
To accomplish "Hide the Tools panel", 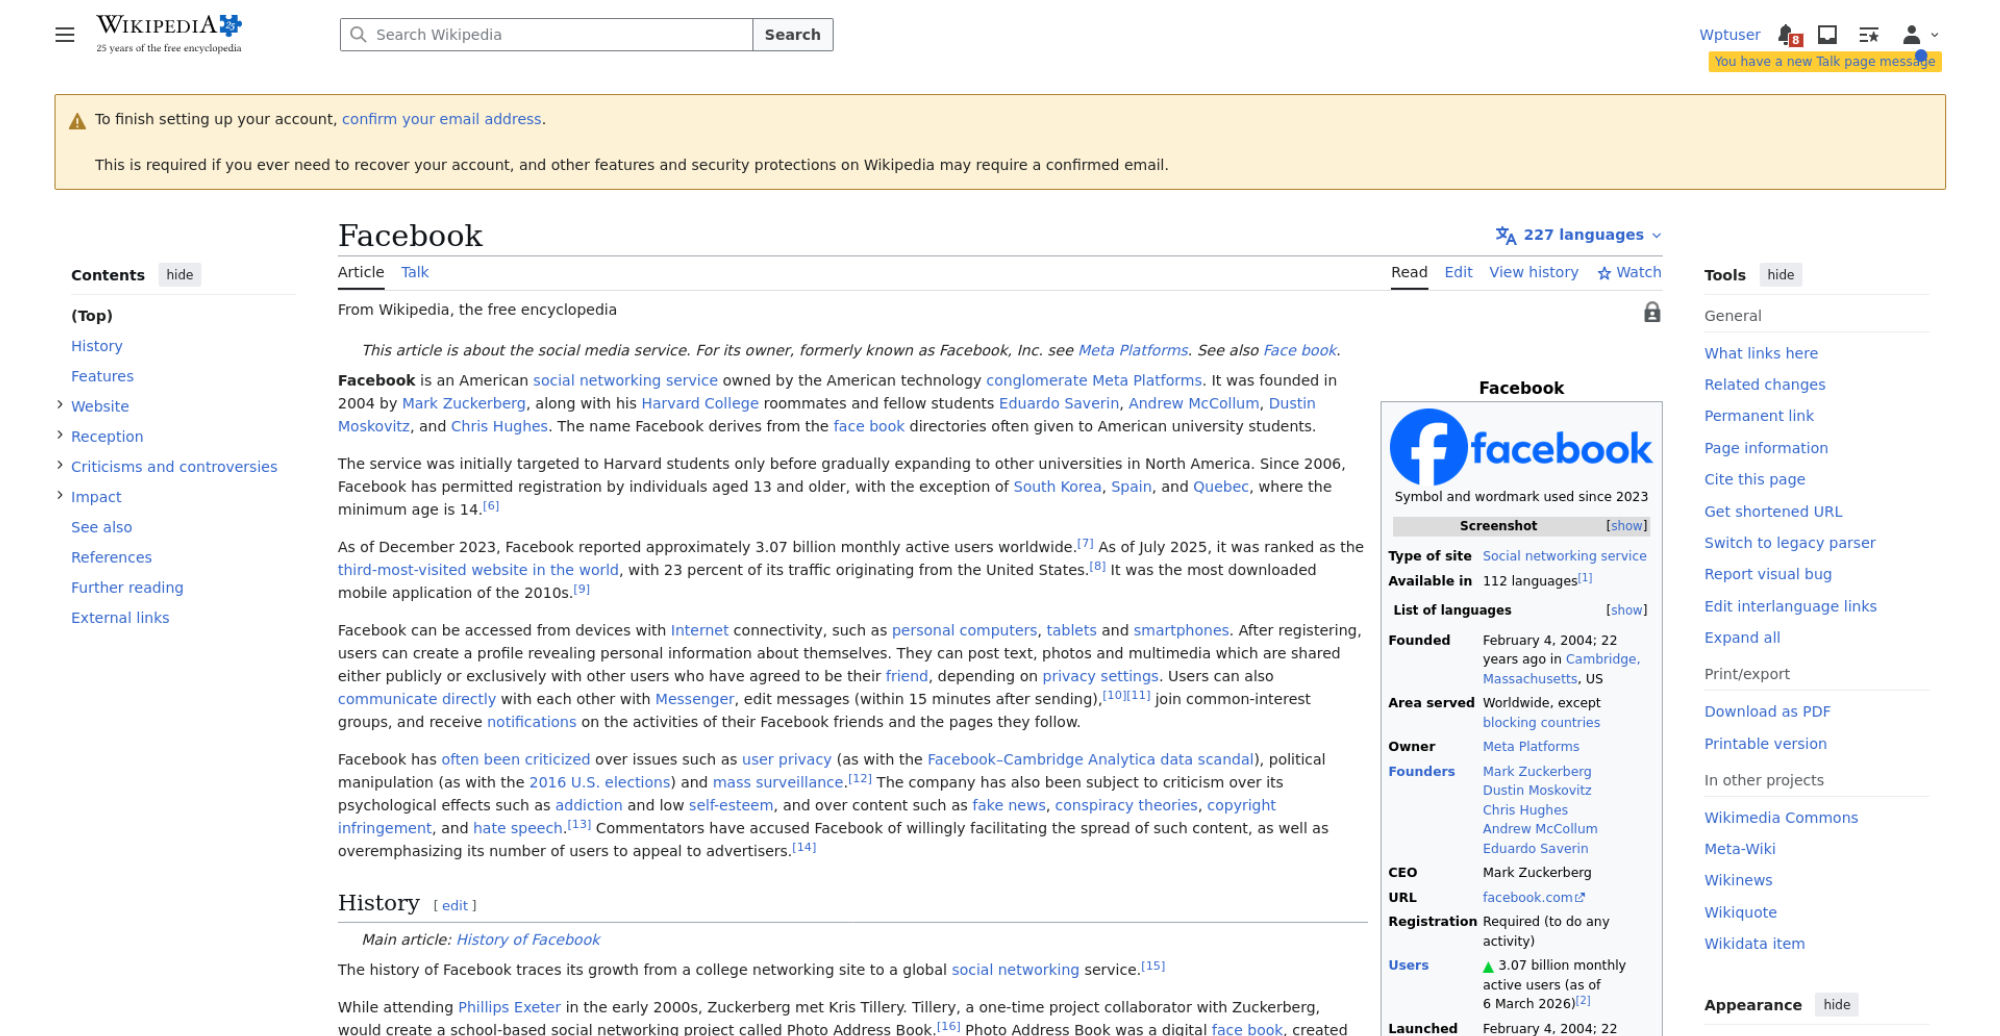I will [1780, 275].
